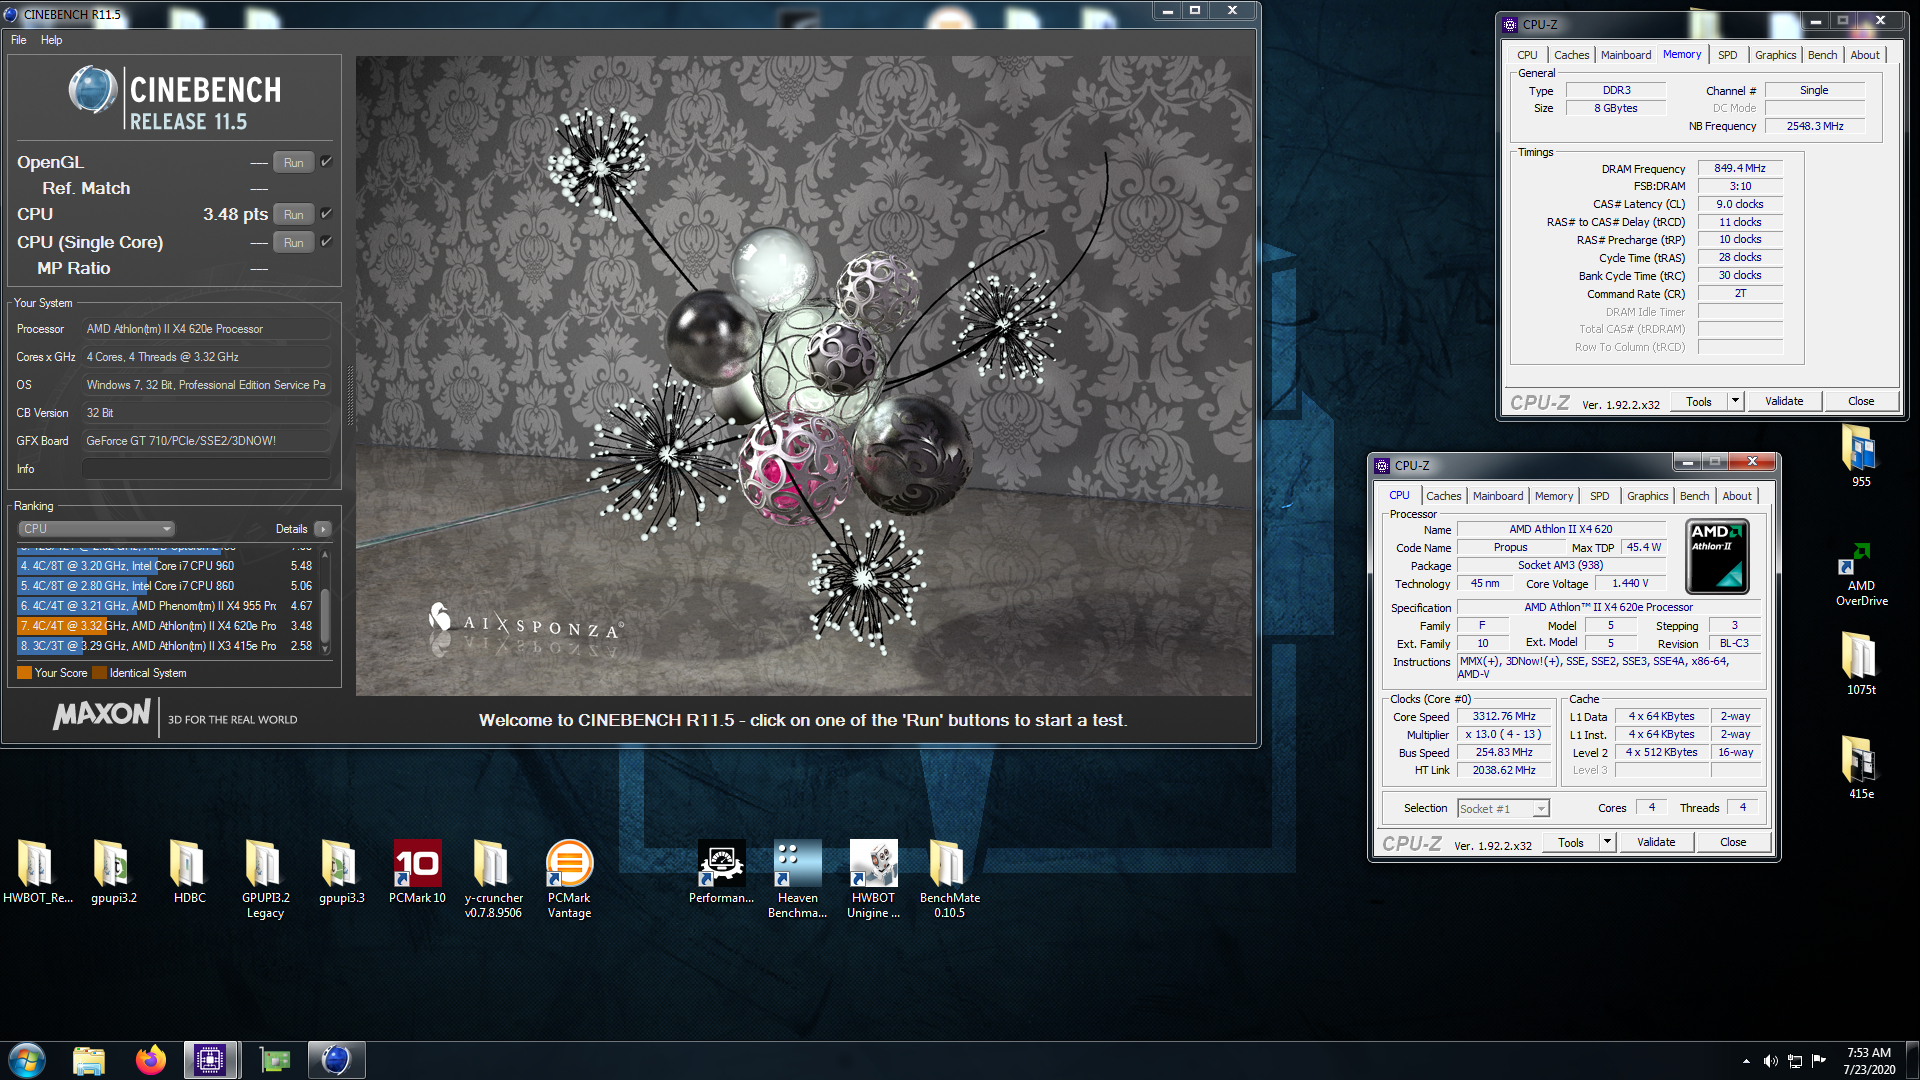1920x1080 pixels.
Task: Open the Help menu in Cinebench
Action: pyautogui.click(x=52, y=40)
